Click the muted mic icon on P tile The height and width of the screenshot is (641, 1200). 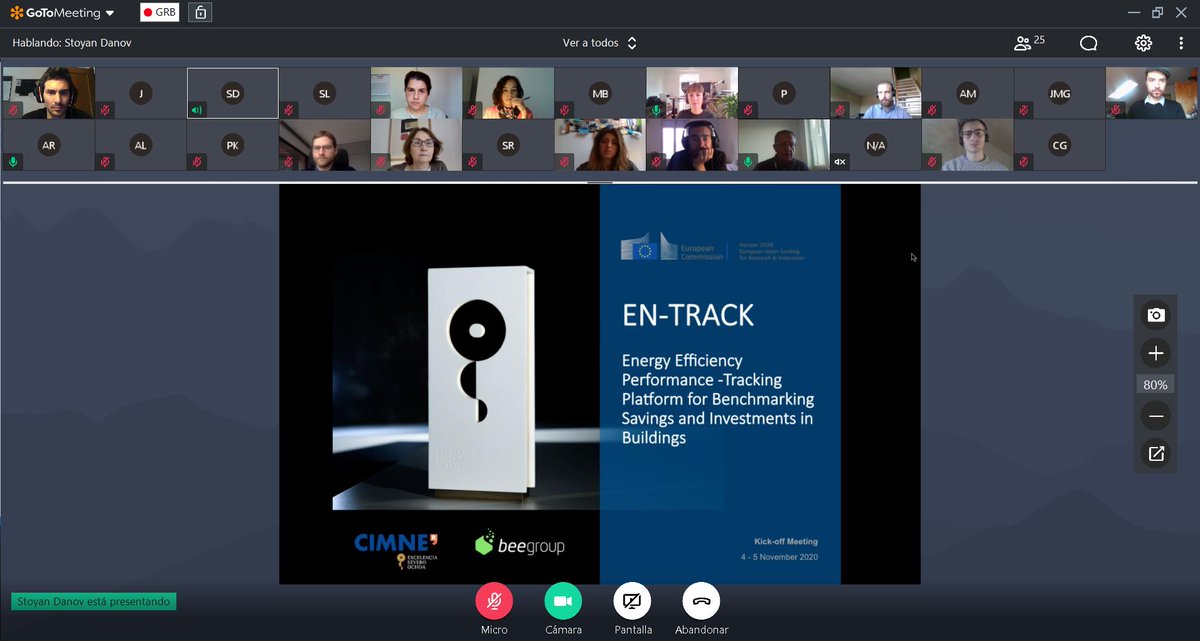[x=748, y=110]
